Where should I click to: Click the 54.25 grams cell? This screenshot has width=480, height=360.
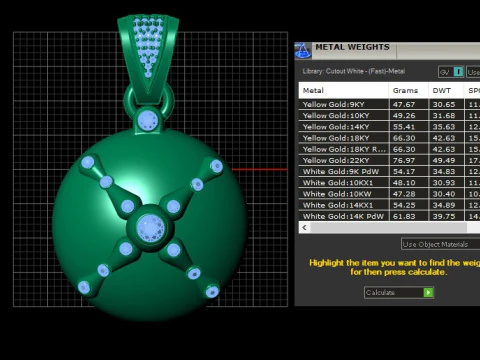click(408, 205)
